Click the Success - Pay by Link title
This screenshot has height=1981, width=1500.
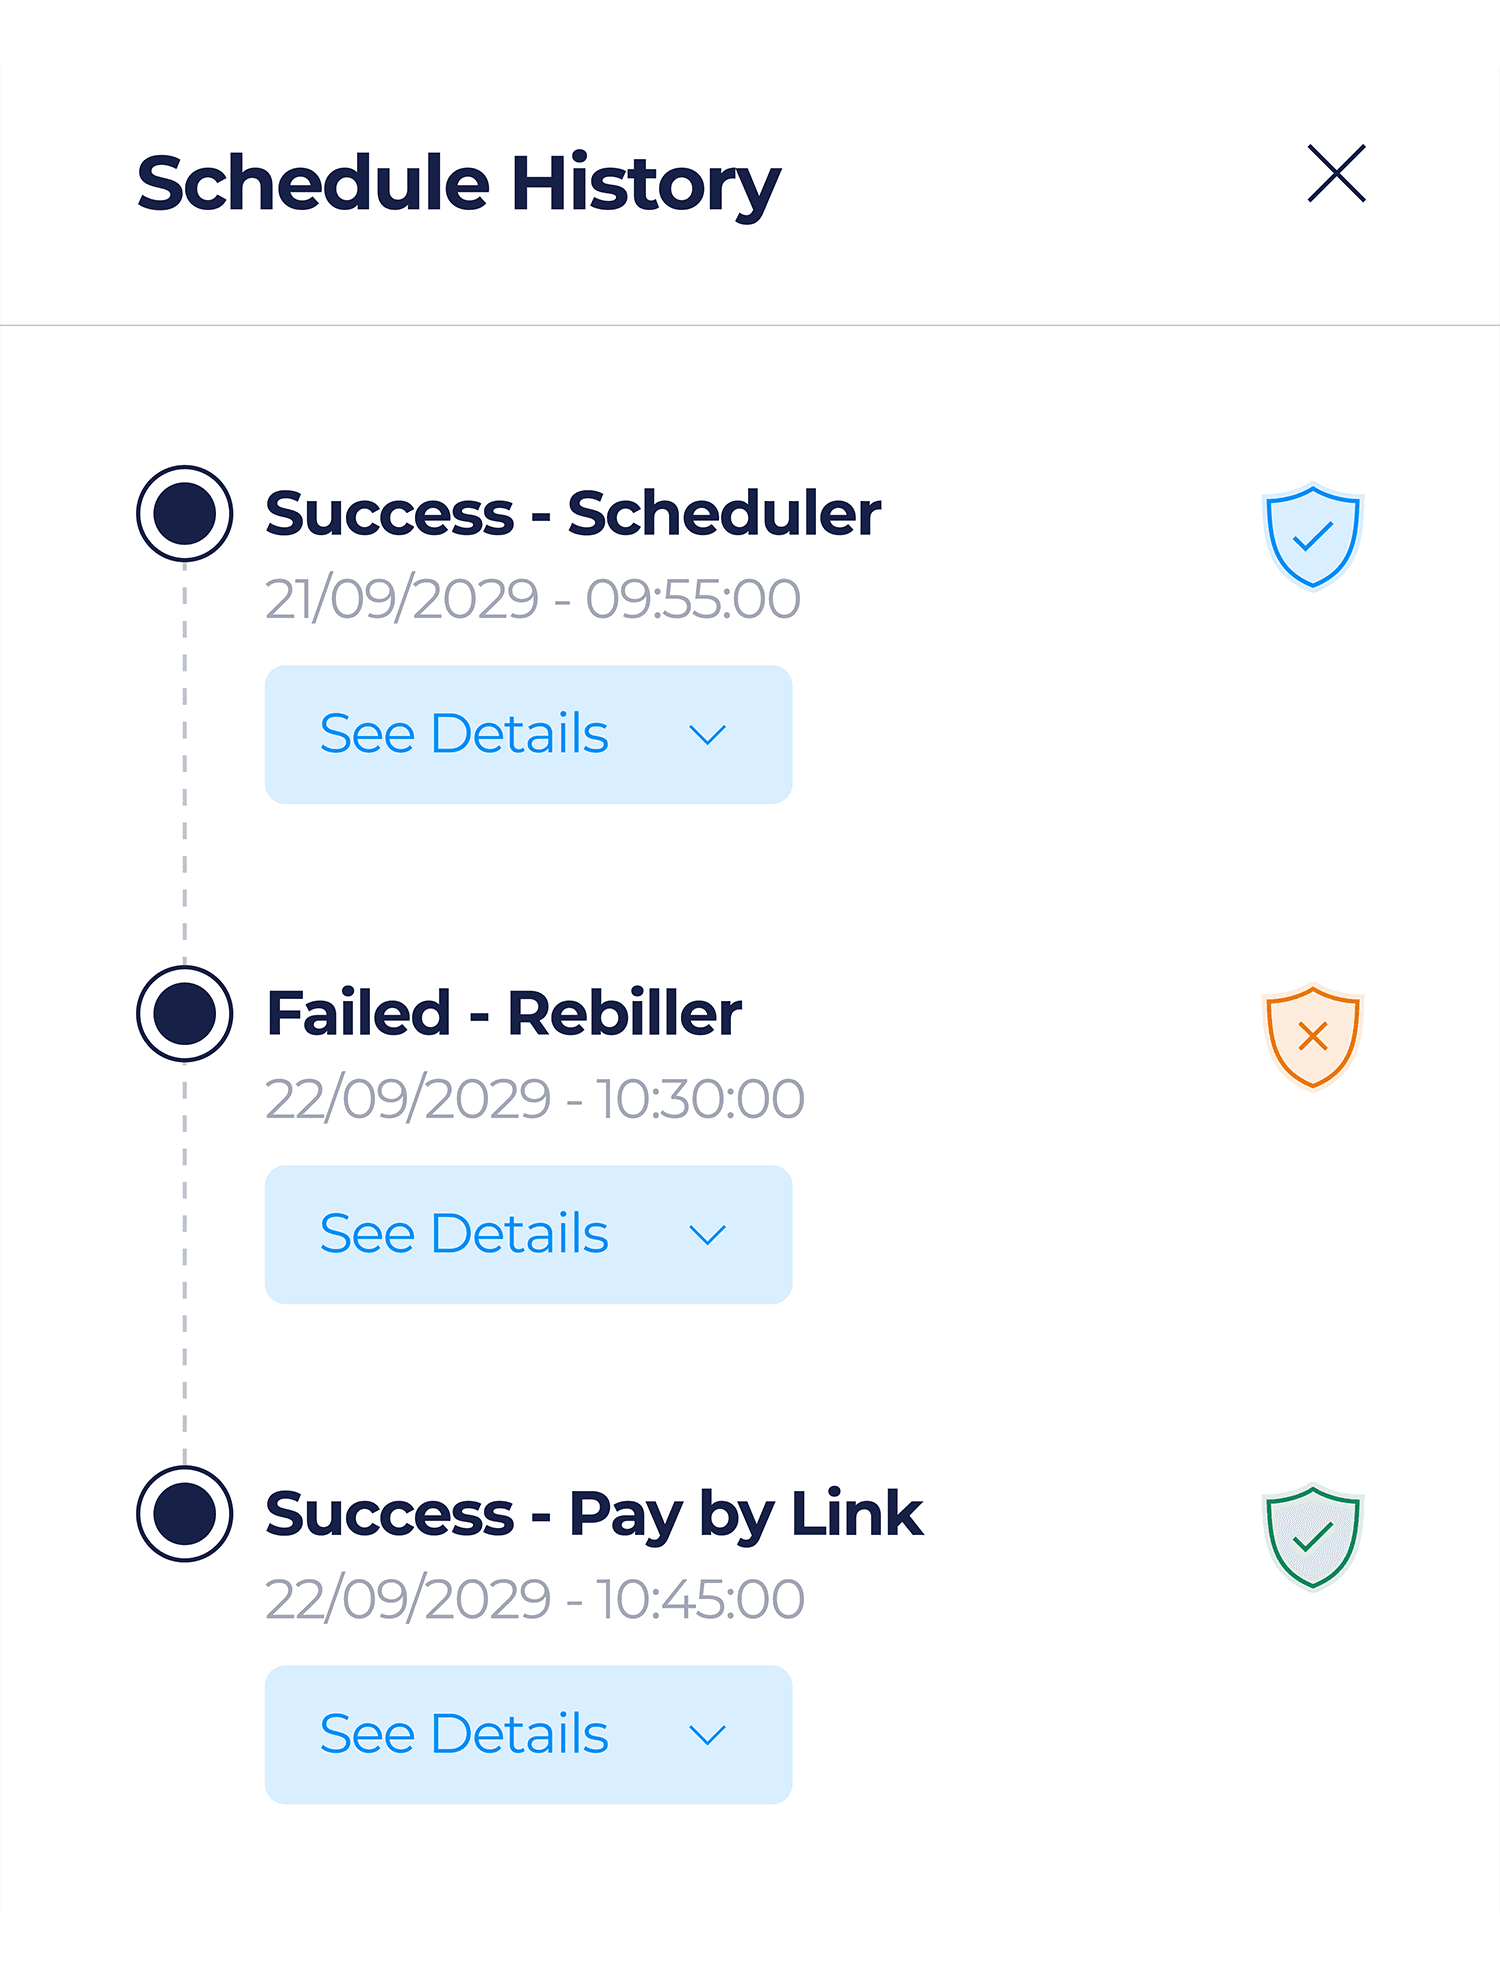[594, 1514]
